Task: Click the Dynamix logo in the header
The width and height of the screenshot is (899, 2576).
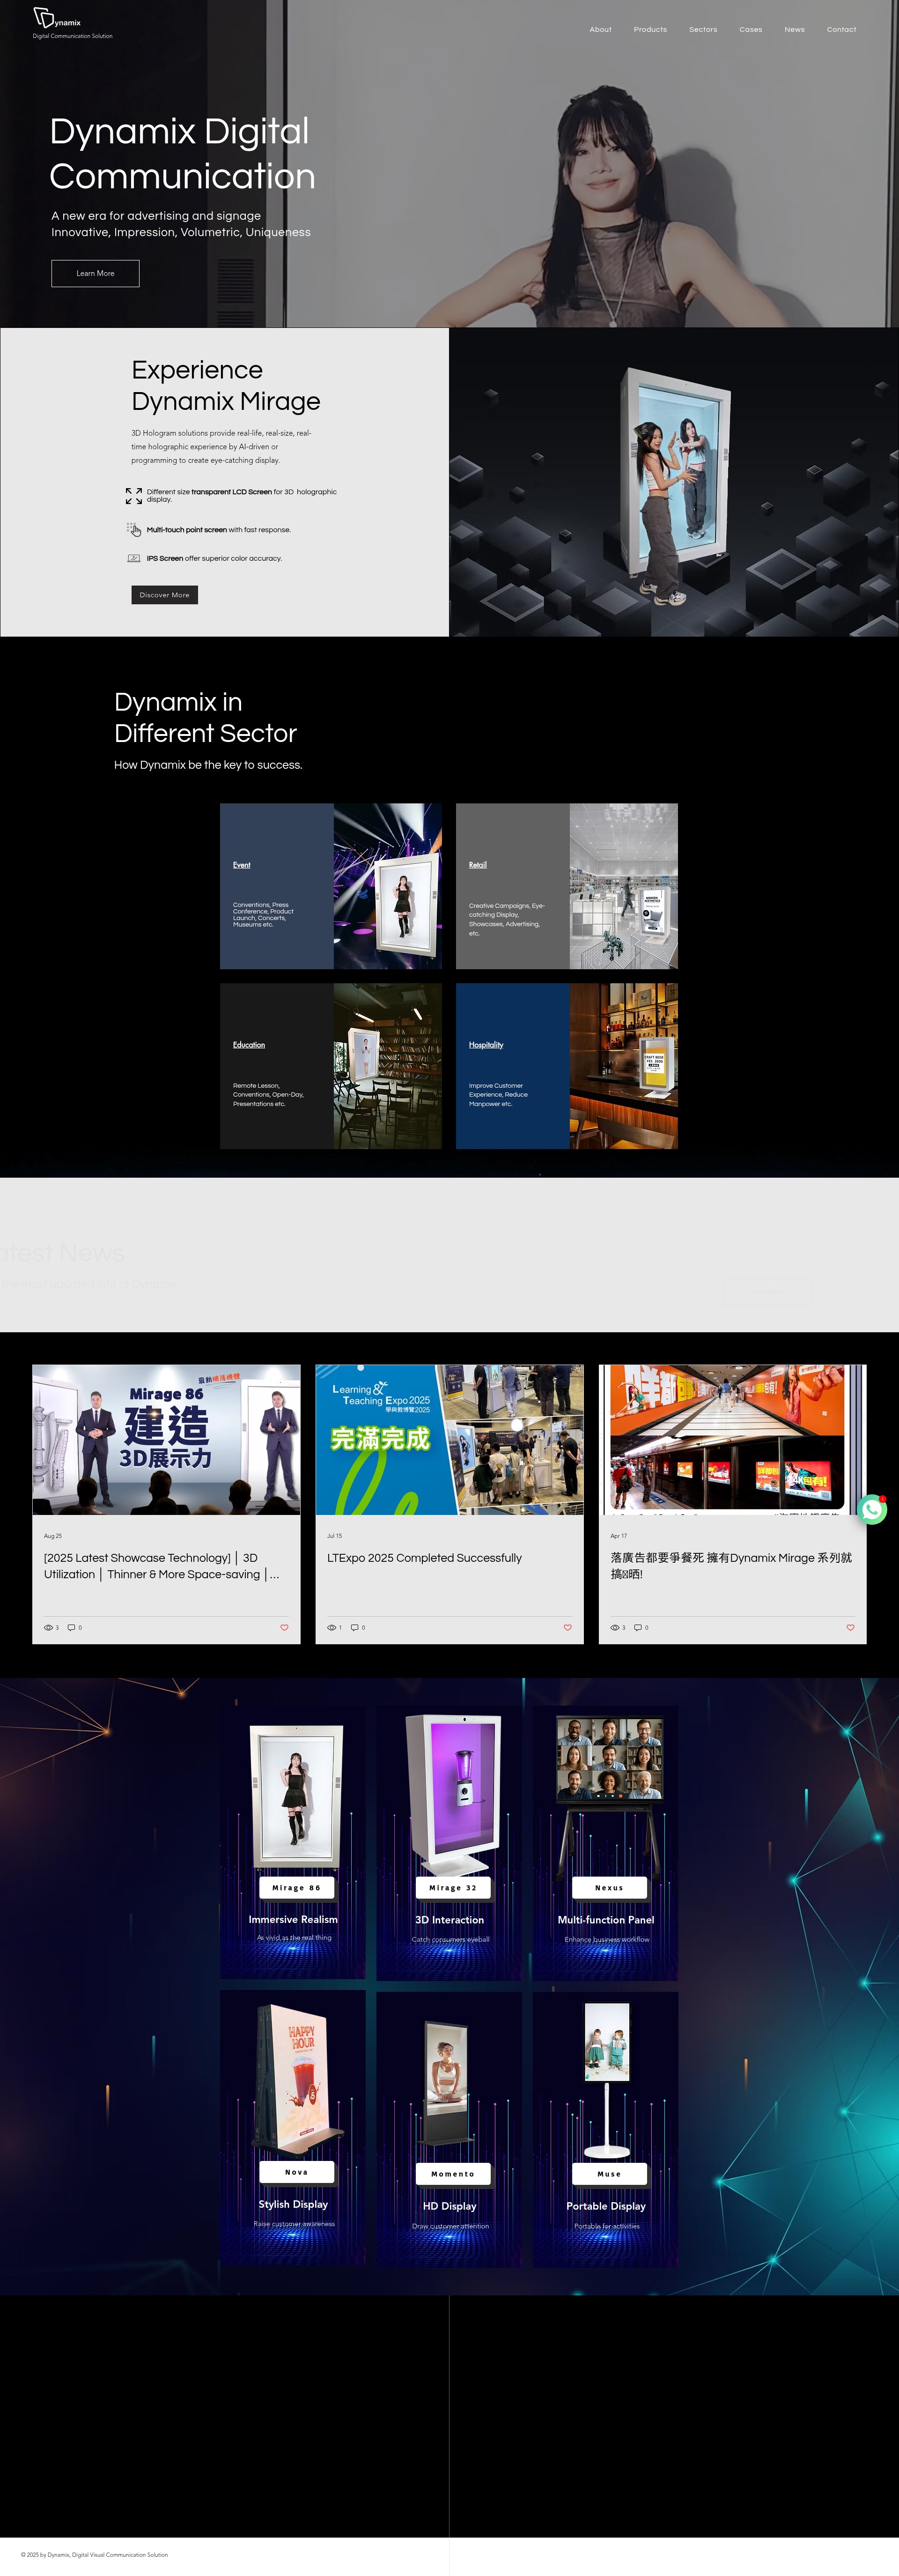Action: (x=57, y=18)
